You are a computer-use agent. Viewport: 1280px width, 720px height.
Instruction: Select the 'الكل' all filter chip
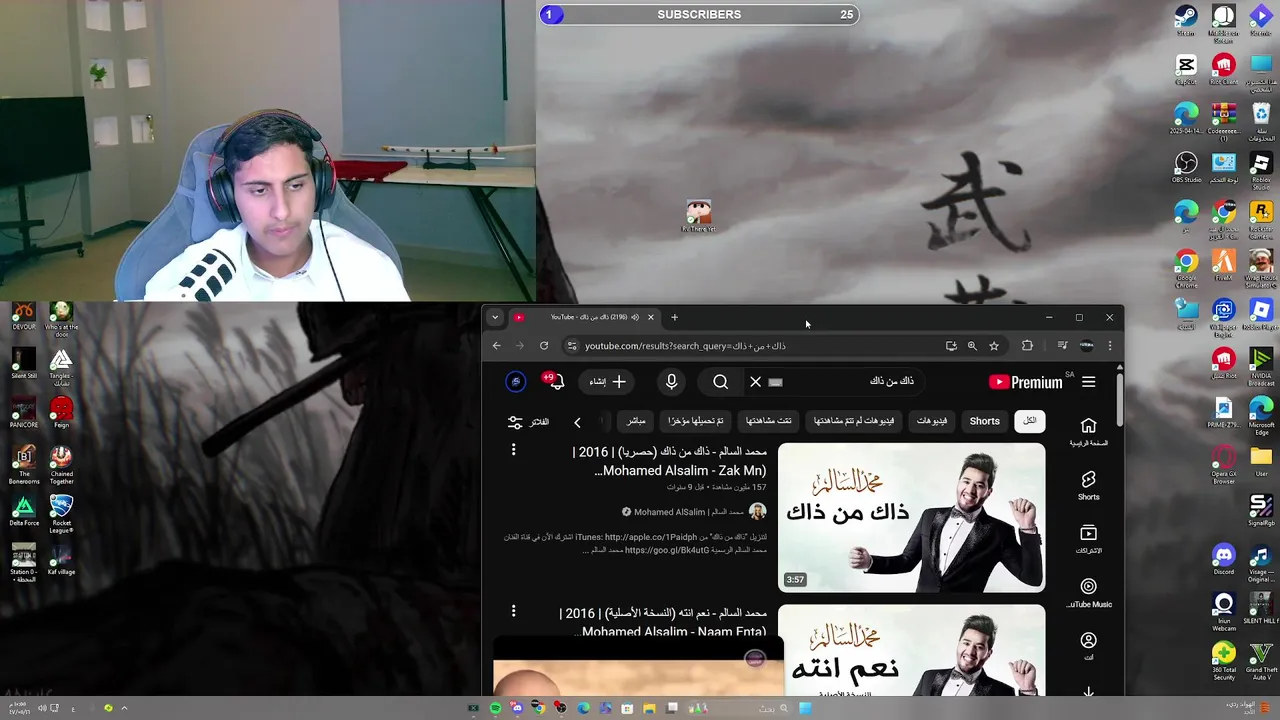click(1029, 421)
